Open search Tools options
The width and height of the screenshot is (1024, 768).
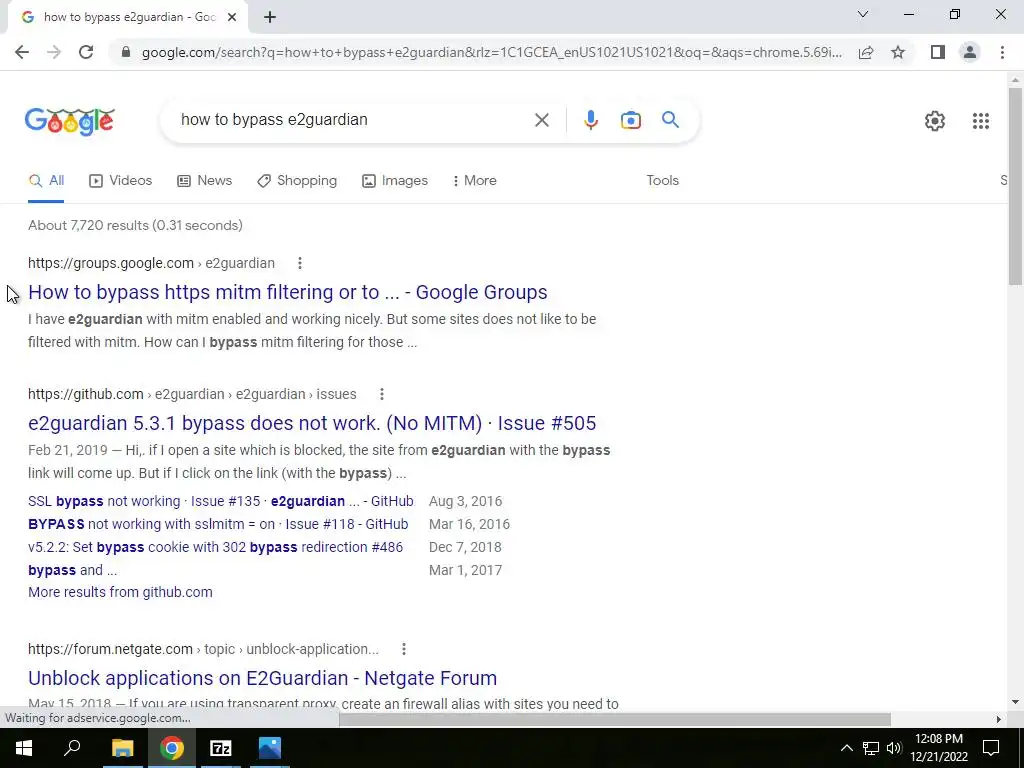(x=662, y=181)
